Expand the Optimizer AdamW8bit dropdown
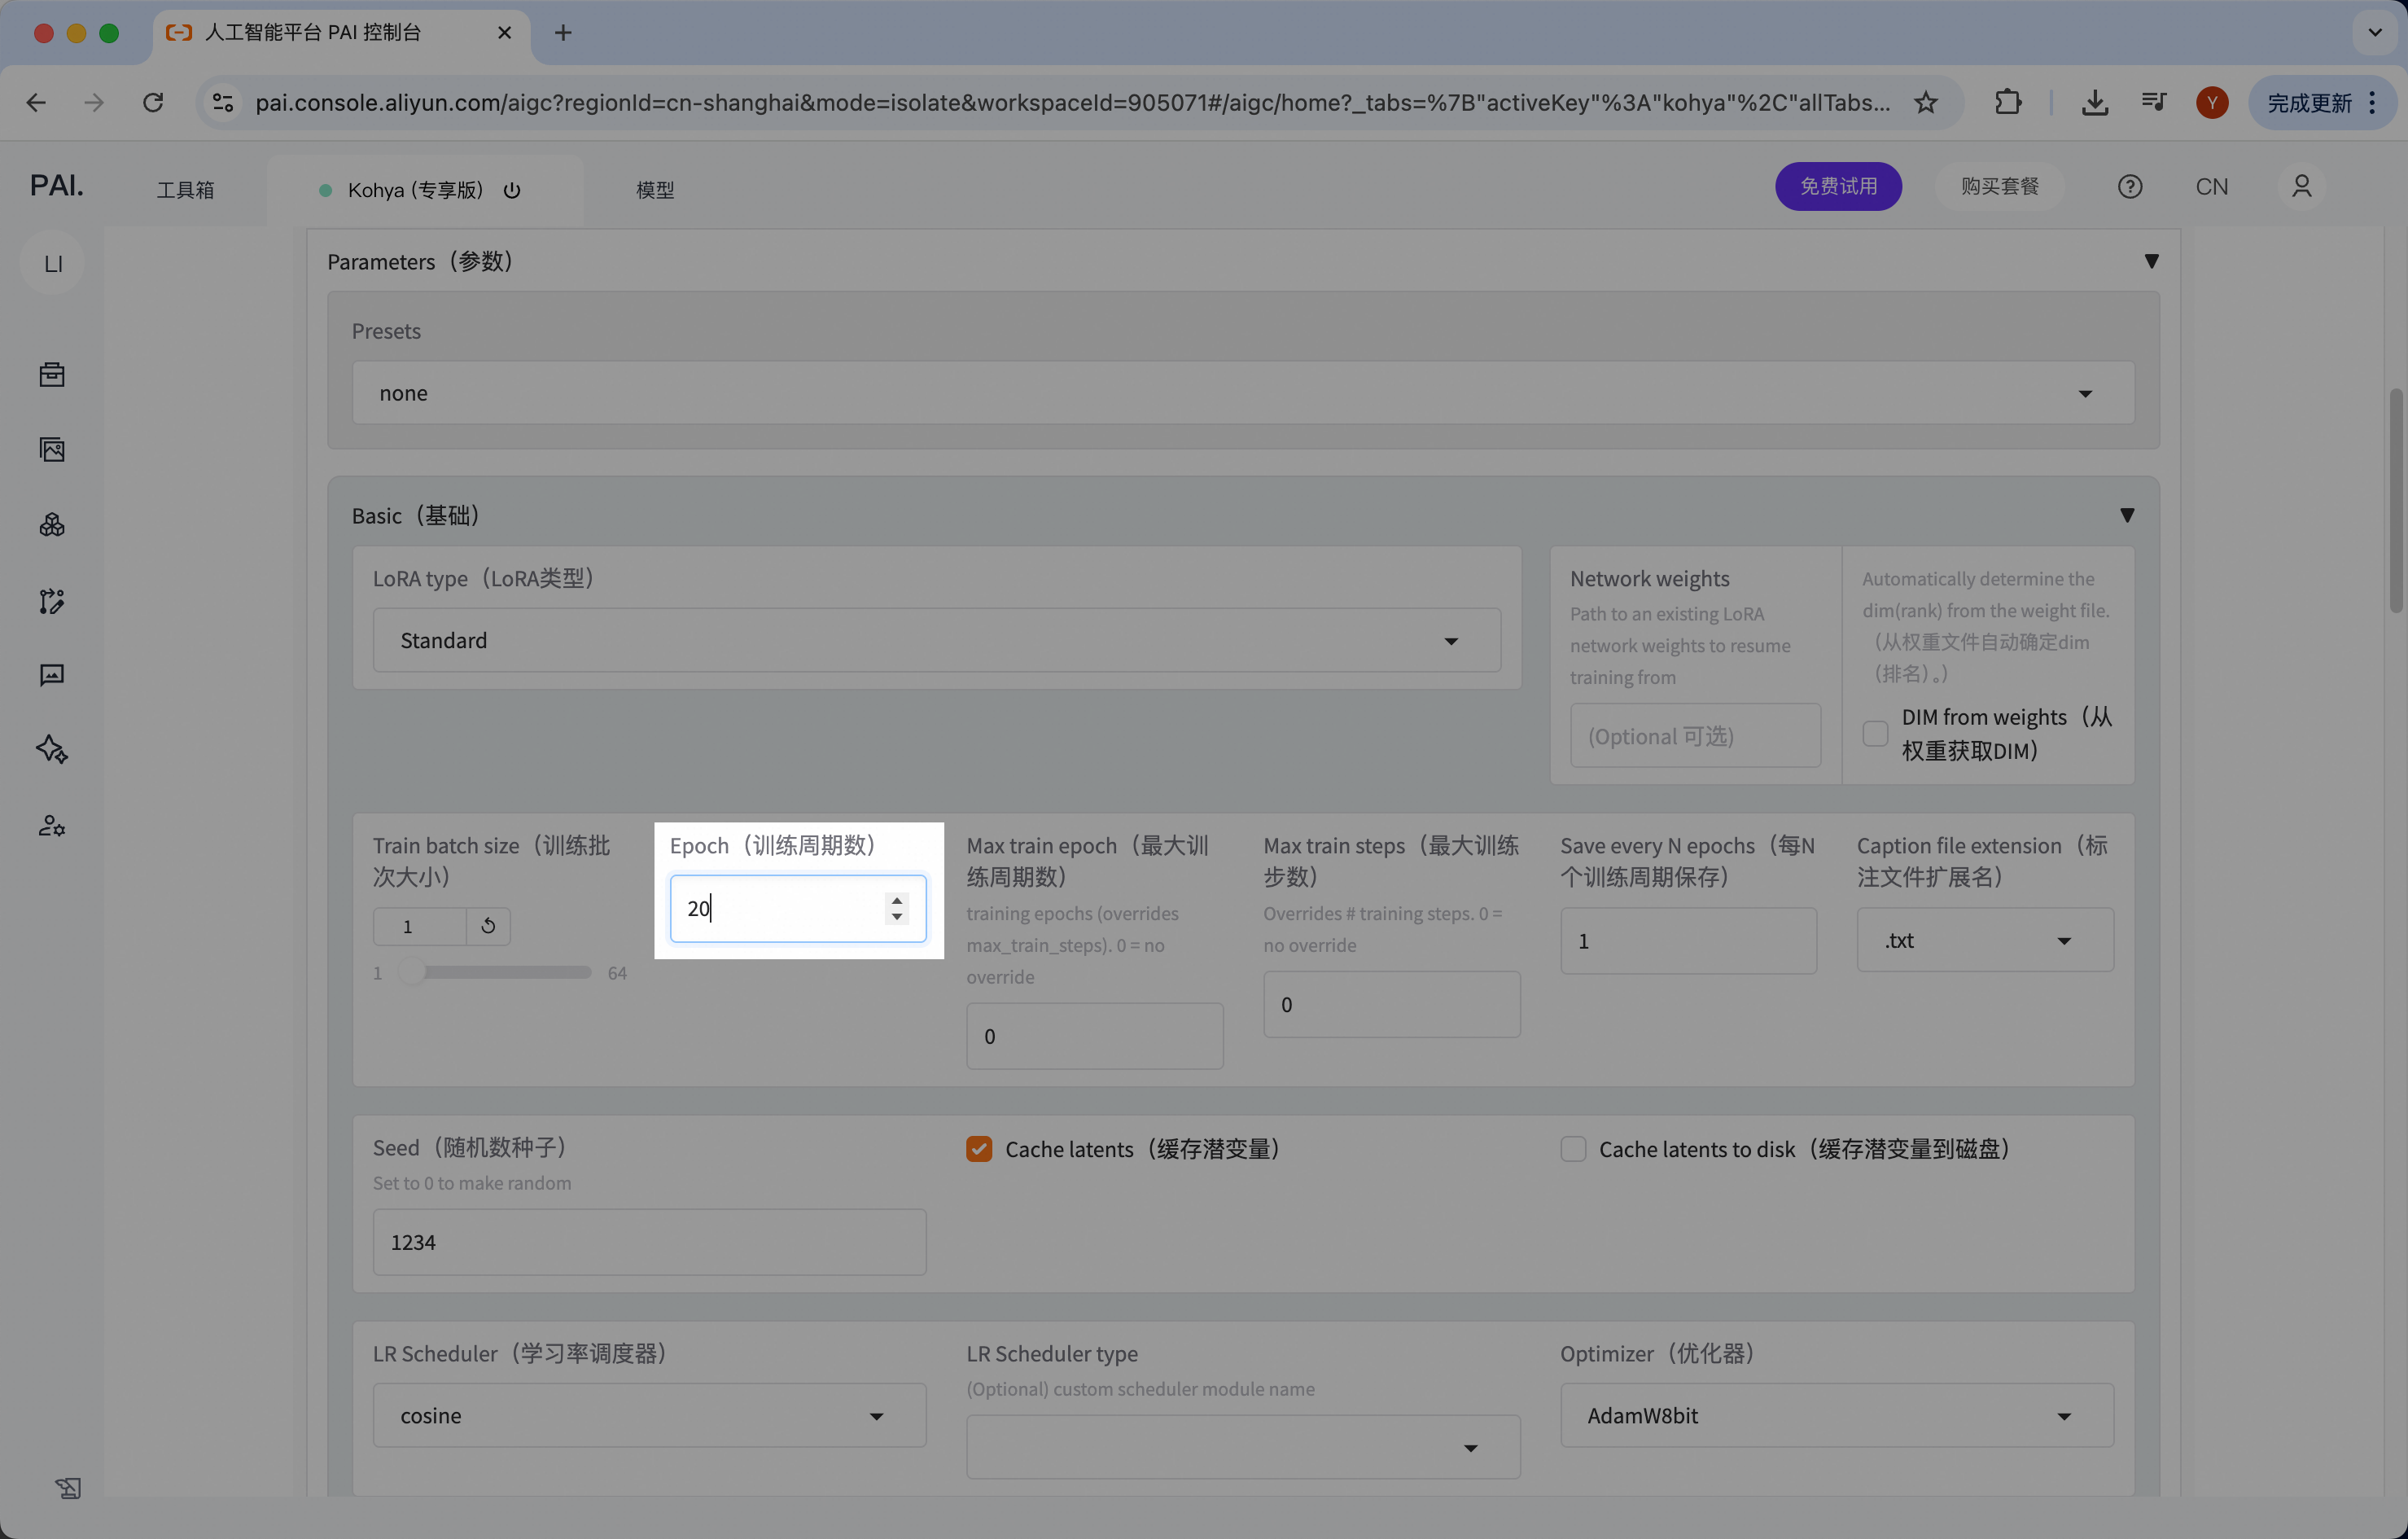 tap(1836, 1415)
